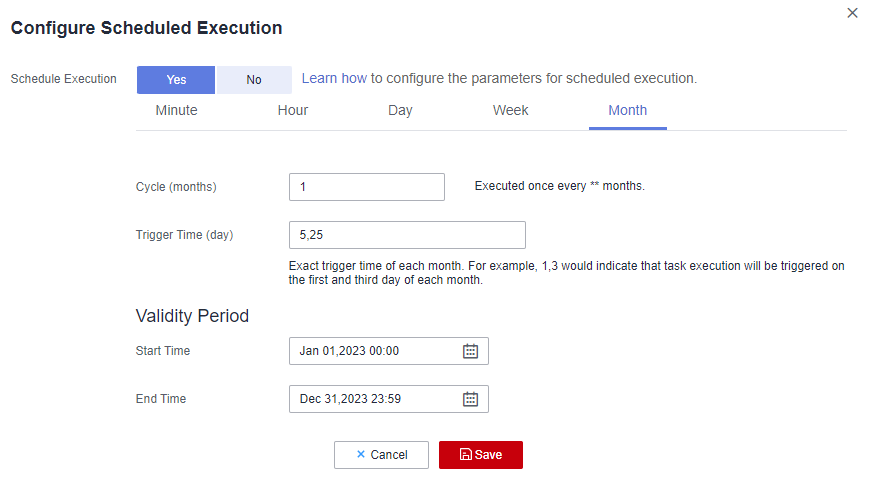Enable scheduled execution with Yes

(x=176, y=80)
